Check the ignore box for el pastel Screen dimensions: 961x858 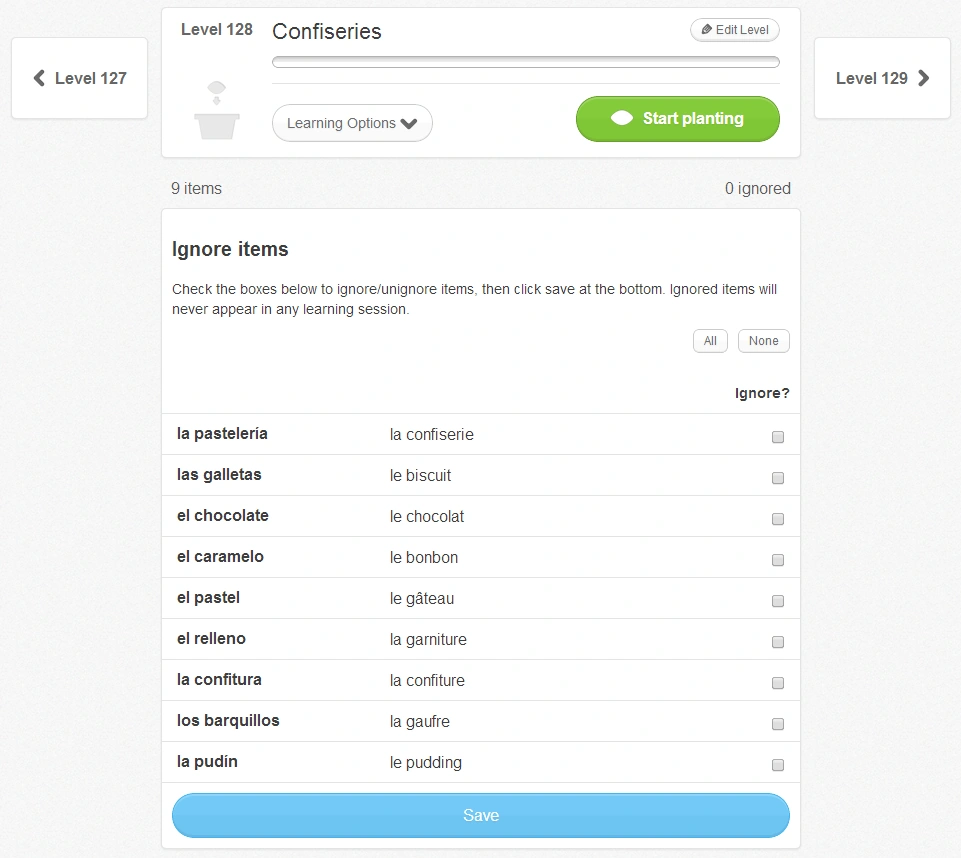coord(778,601)
